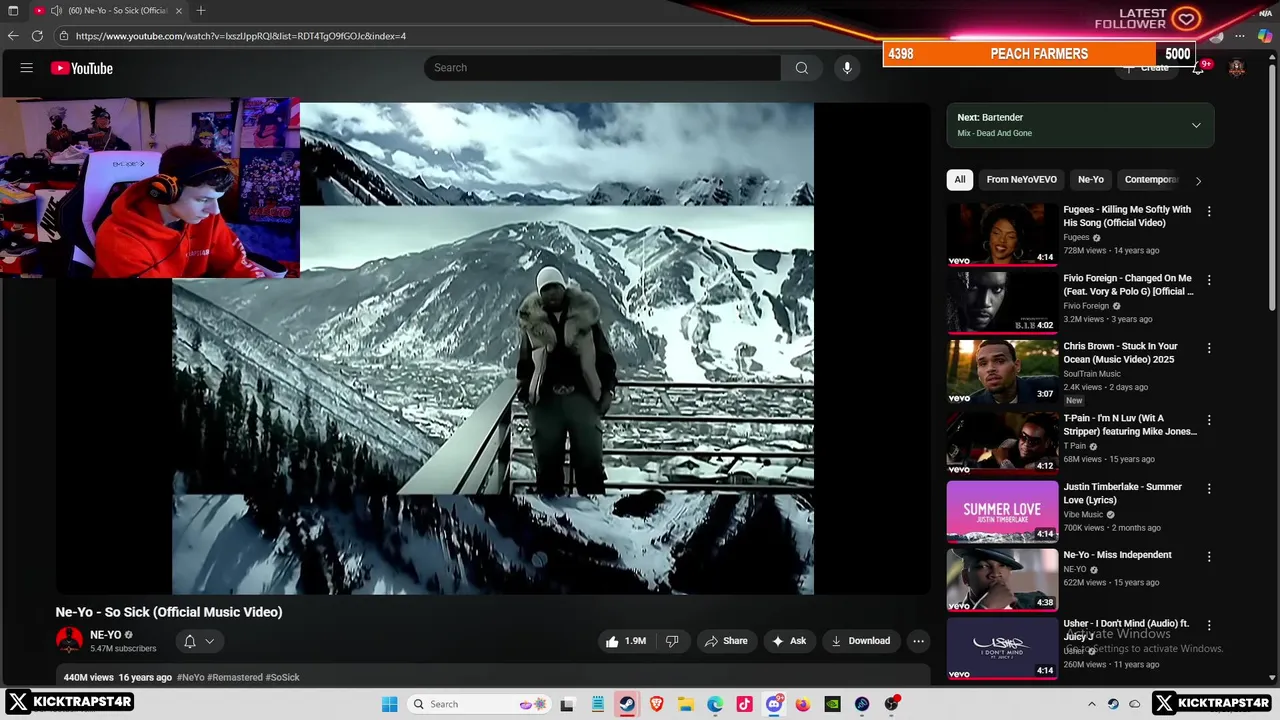Open the #Remastered hashtag link
The height and width of the screenshot is (720, 1280).
point(235,677)
